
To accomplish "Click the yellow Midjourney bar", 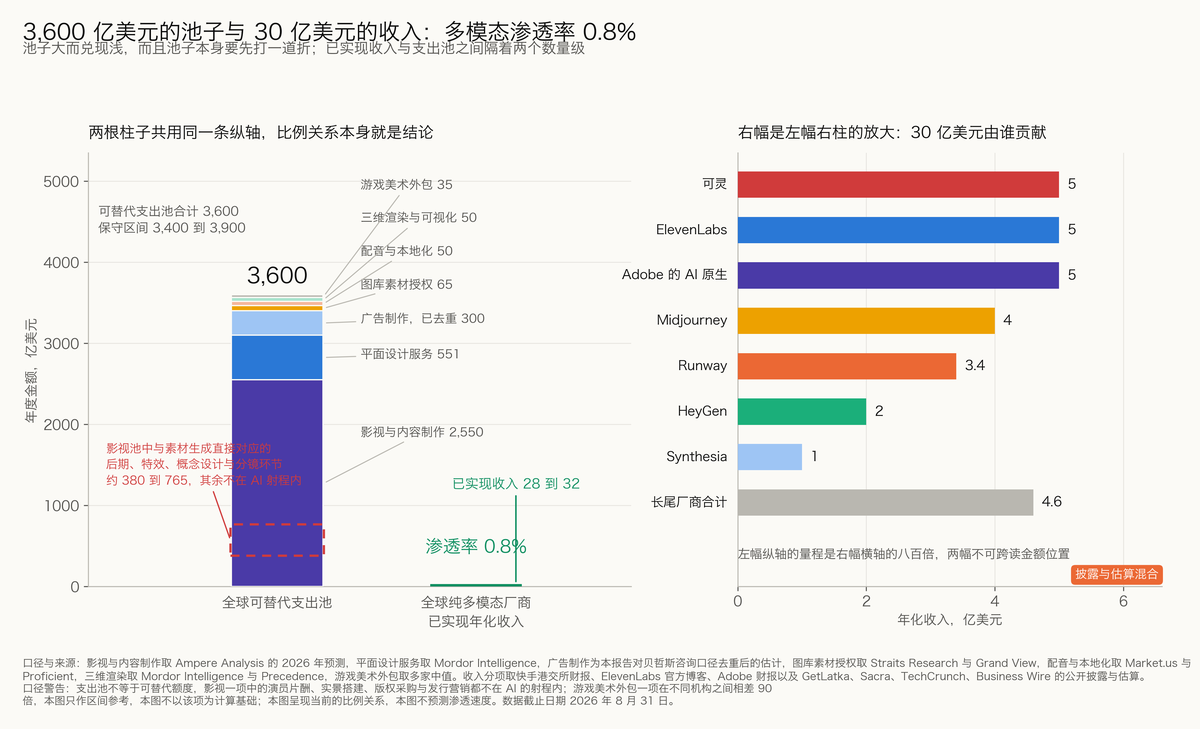I will point(866,320).
